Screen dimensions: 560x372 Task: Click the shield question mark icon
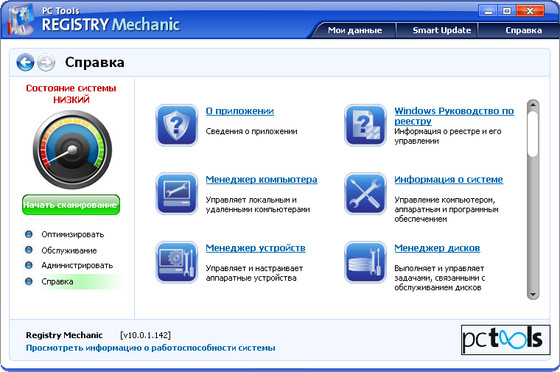coord(176,125)
